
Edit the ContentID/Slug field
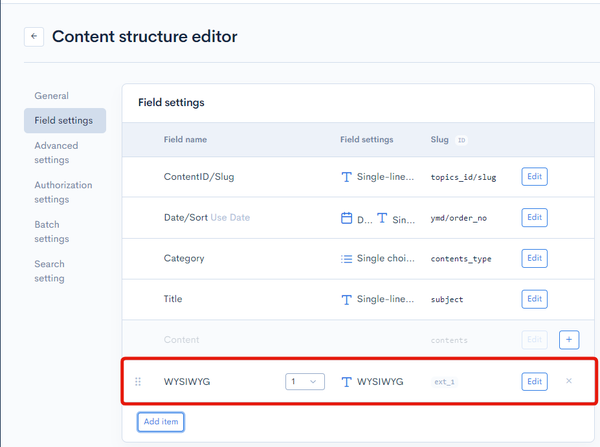tap(534, 176)
